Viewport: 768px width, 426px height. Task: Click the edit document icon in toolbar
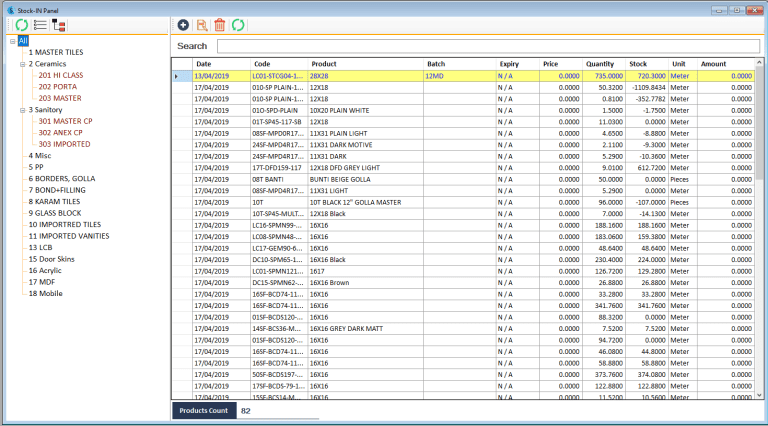tap(202, 24)
